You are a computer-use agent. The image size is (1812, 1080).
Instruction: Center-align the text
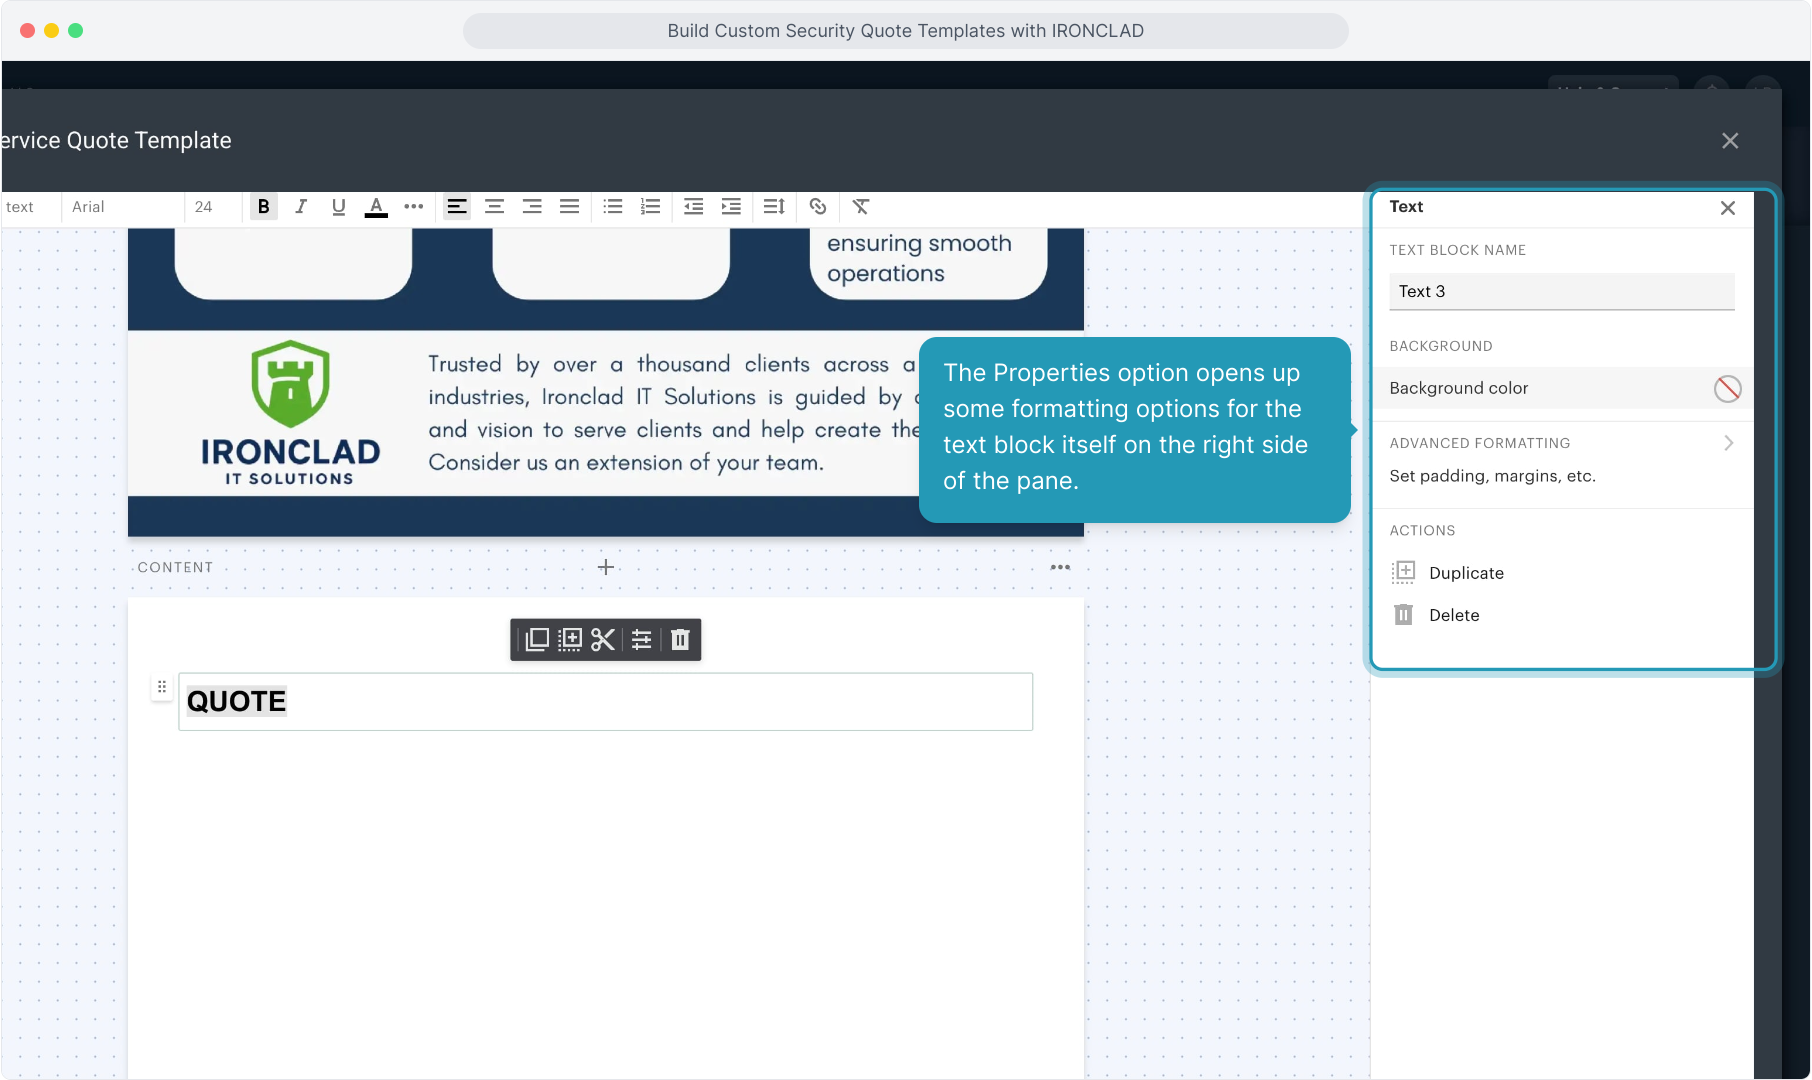coord(494,207)
